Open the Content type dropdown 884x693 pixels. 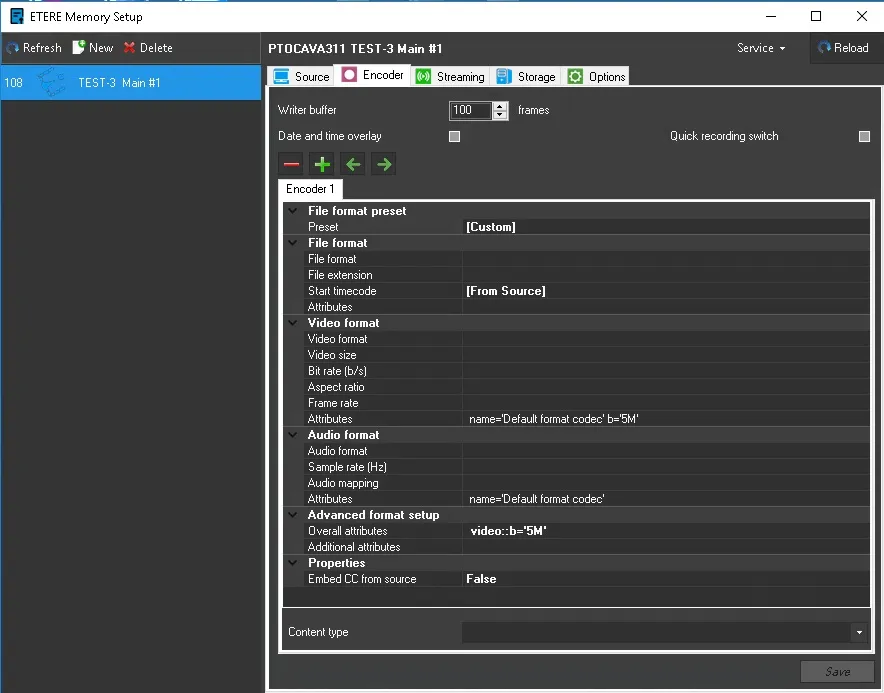858,632
